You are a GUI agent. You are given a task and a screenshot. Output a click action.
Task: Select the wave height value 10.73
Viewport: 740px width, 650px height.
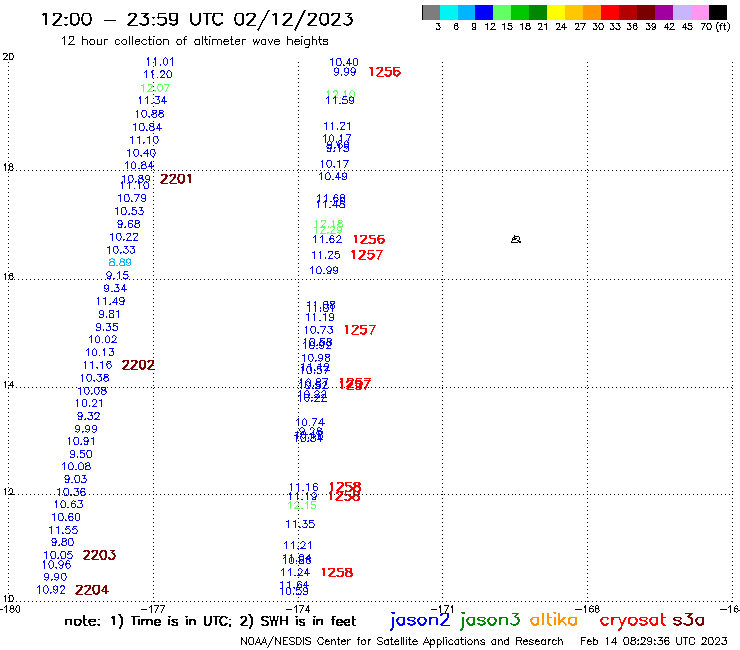click(x=319, y=330)
